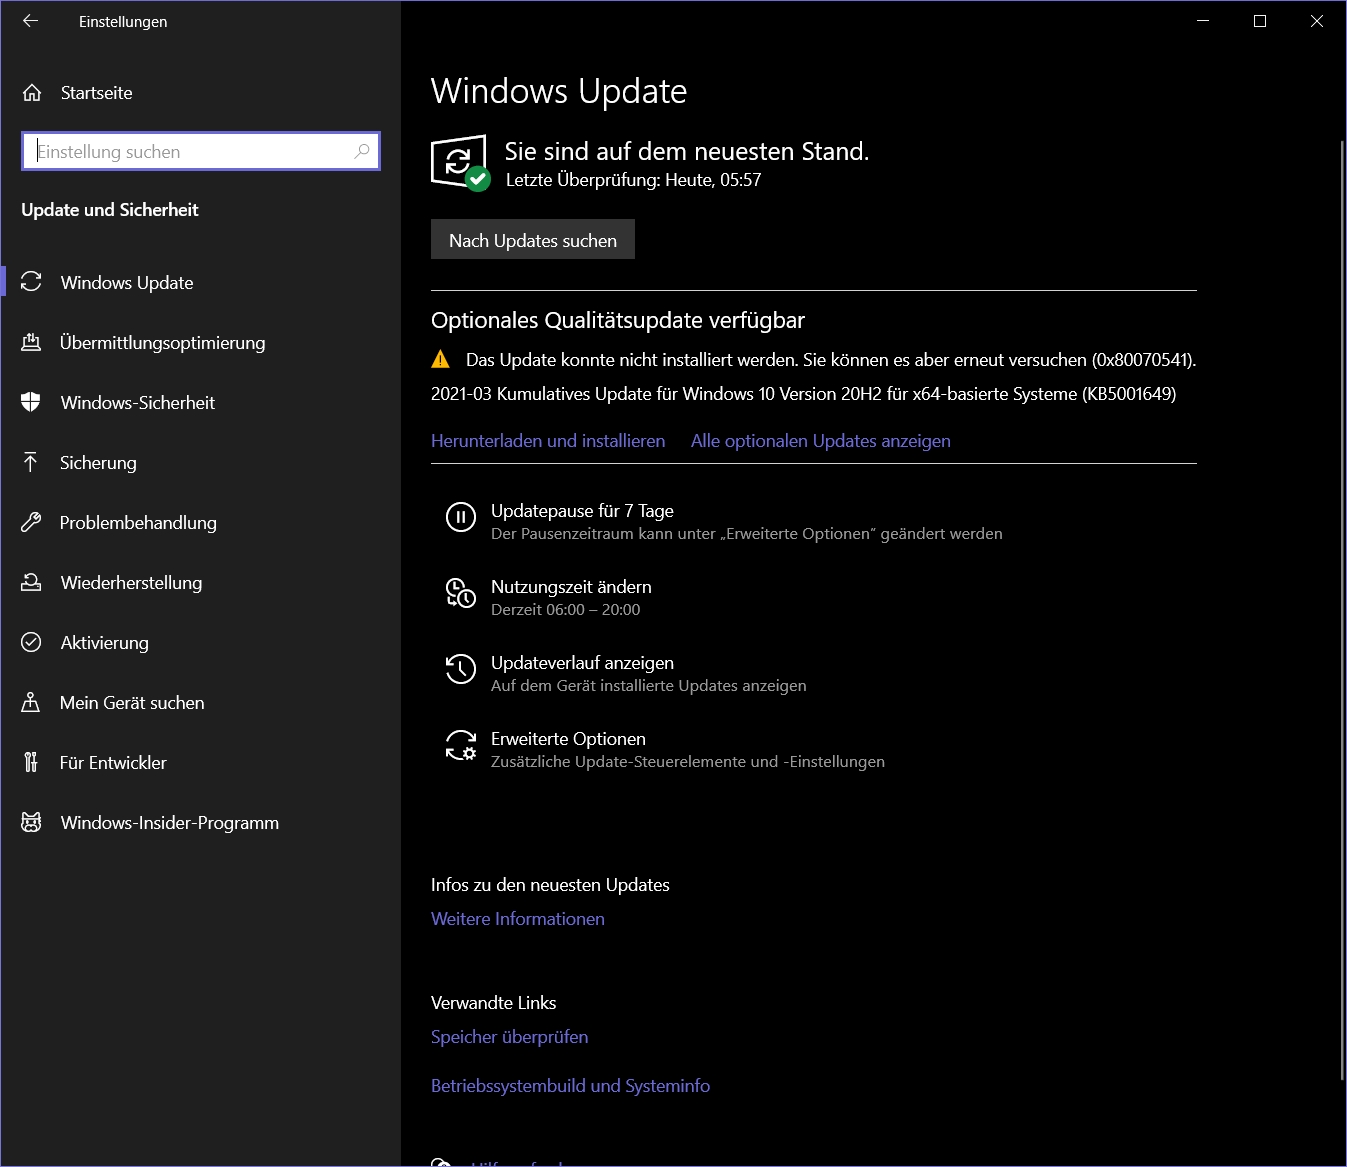This screenshot has width=1347, height=1167.
Task: Click the Für Entwickler tools icon
Action: tap(31, 762)
